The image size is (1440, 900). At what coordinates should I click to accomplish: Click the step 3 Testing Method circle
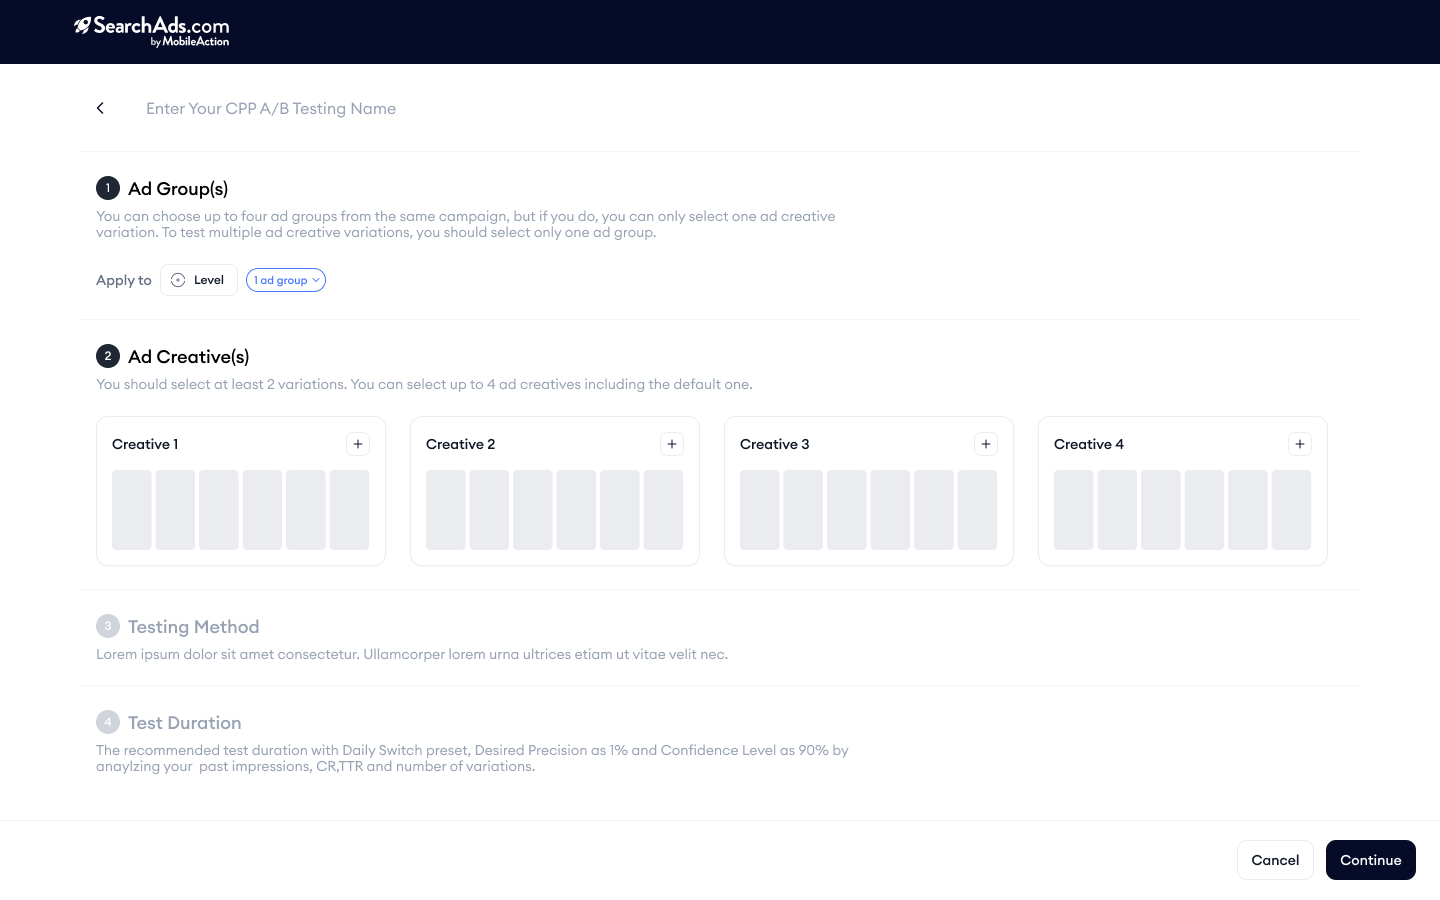pyautogui.click(x=107, y=625)
